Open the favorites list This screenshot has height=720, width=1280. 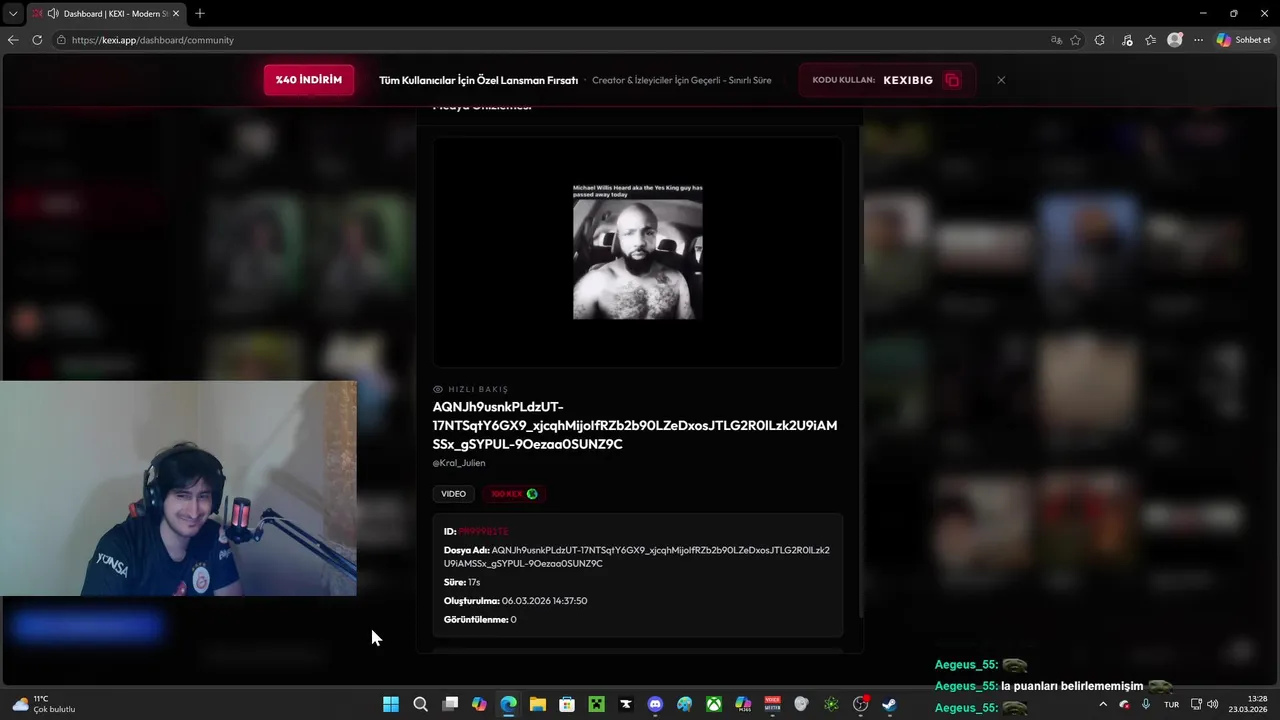pos(1150,40)
